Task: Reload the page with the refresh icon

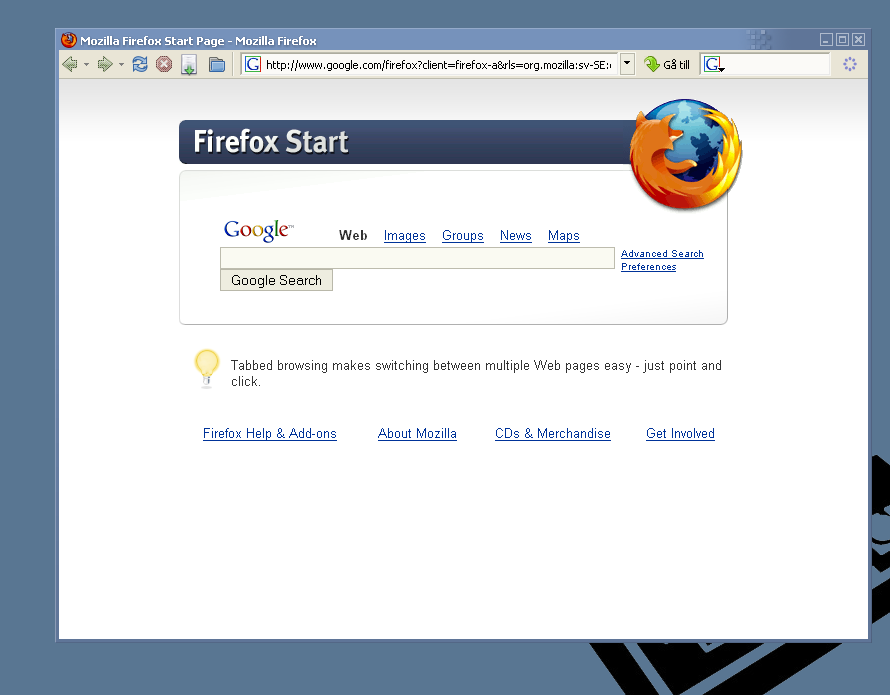Action: click(140, 64)
